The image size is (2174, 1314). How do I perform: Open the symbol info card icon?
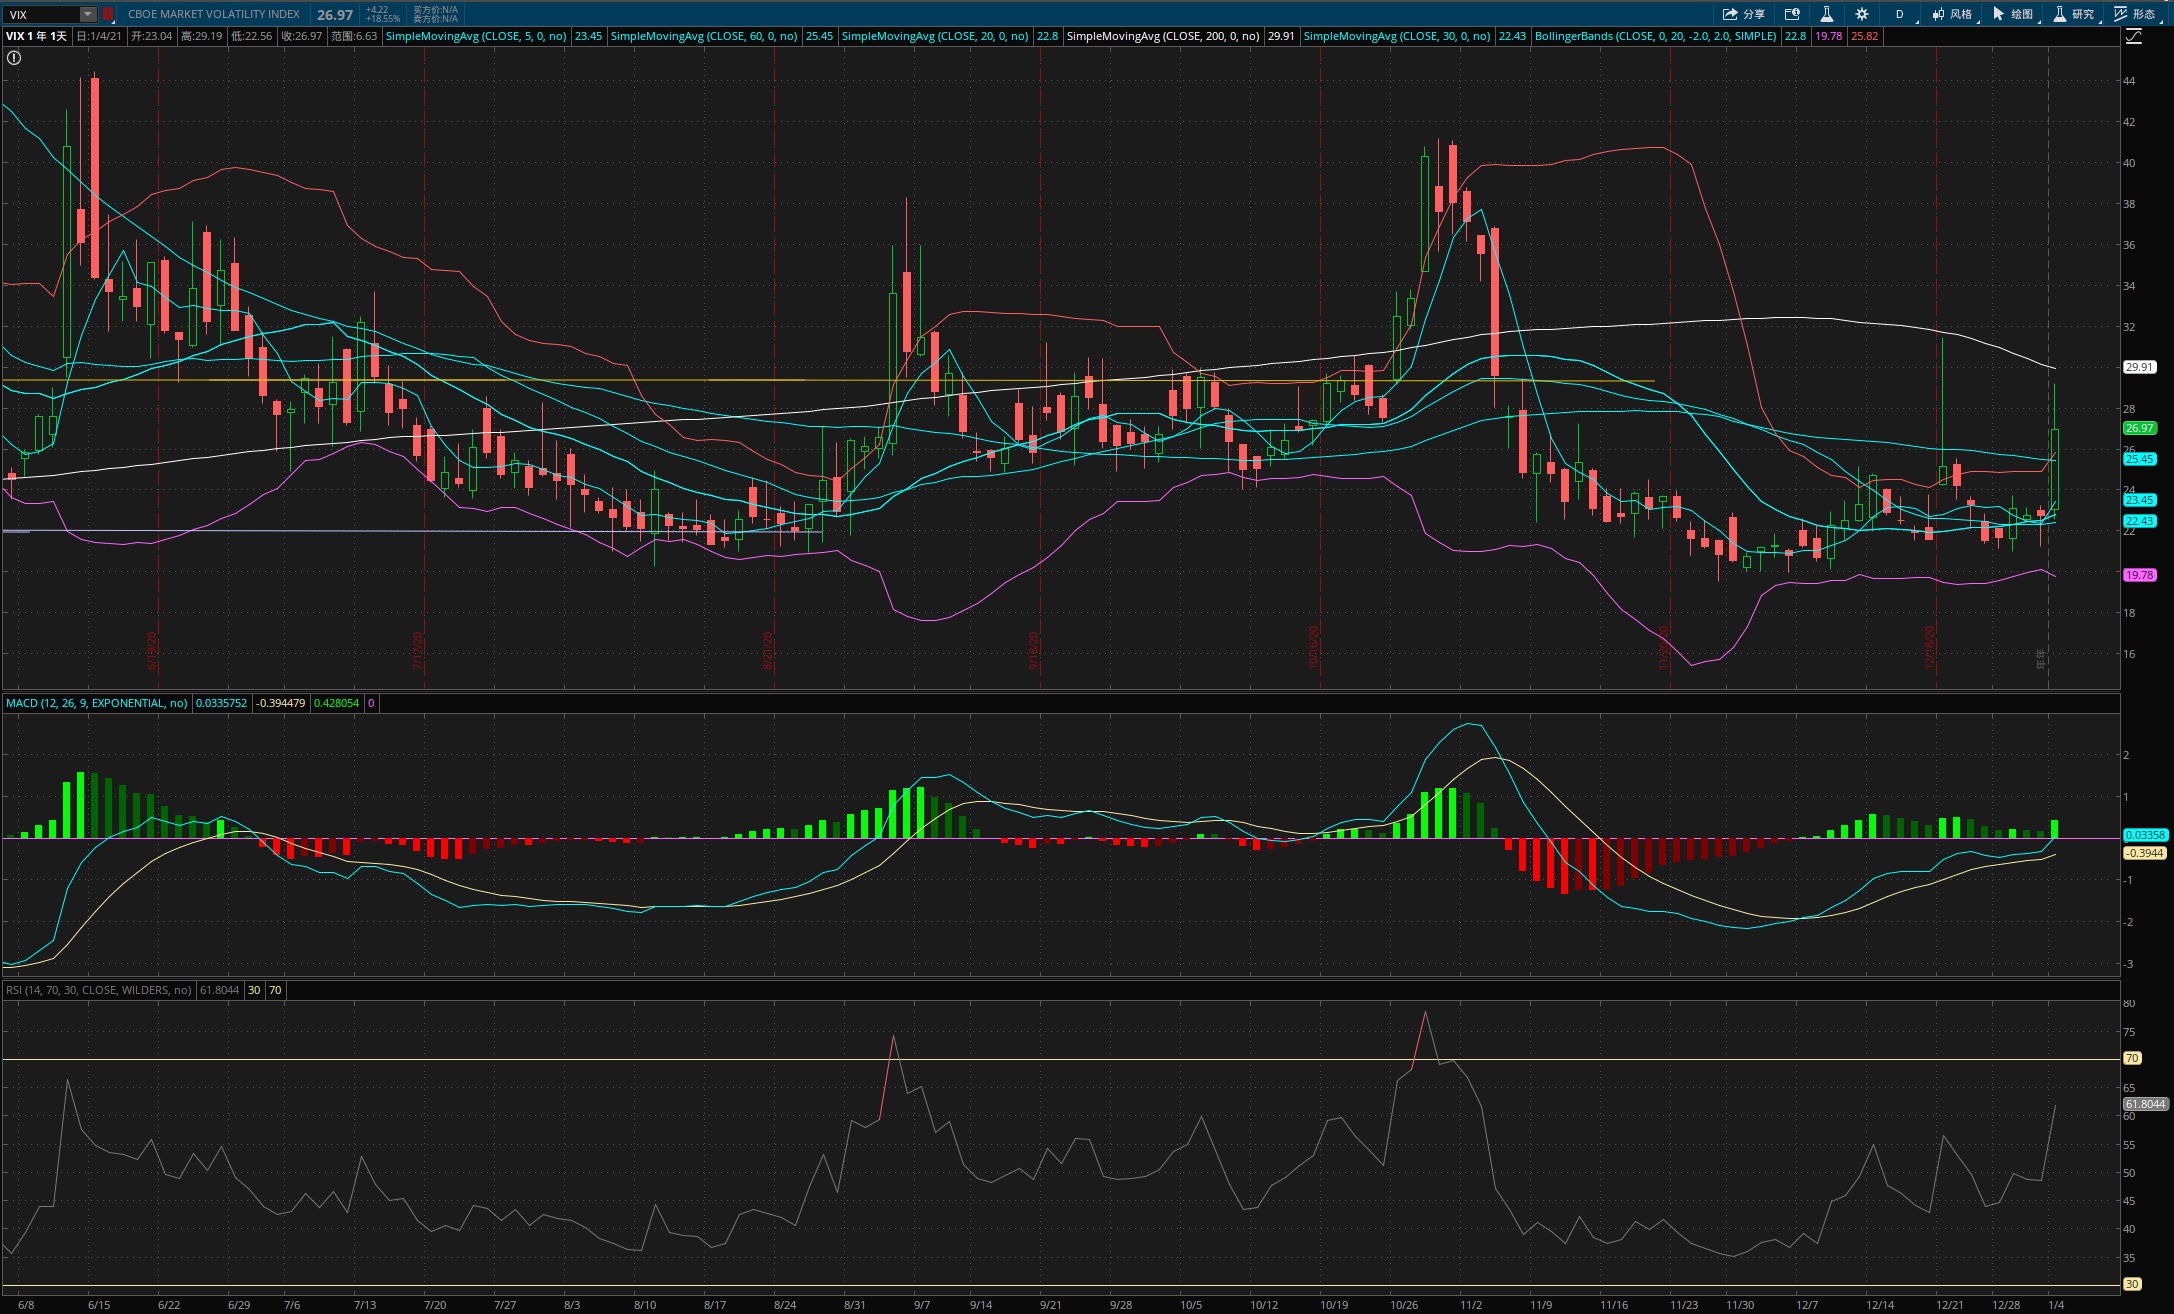tap(1792, 14)
